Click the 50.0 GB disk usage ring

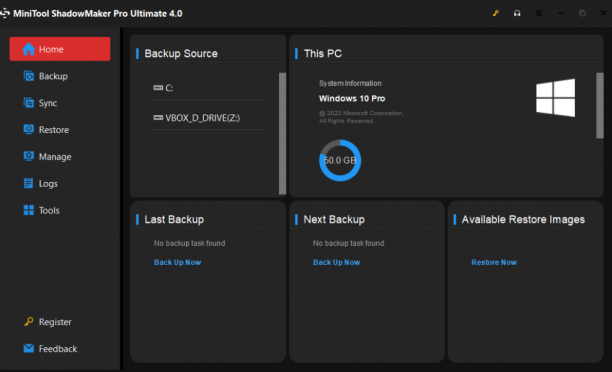(x=340, y=160)
